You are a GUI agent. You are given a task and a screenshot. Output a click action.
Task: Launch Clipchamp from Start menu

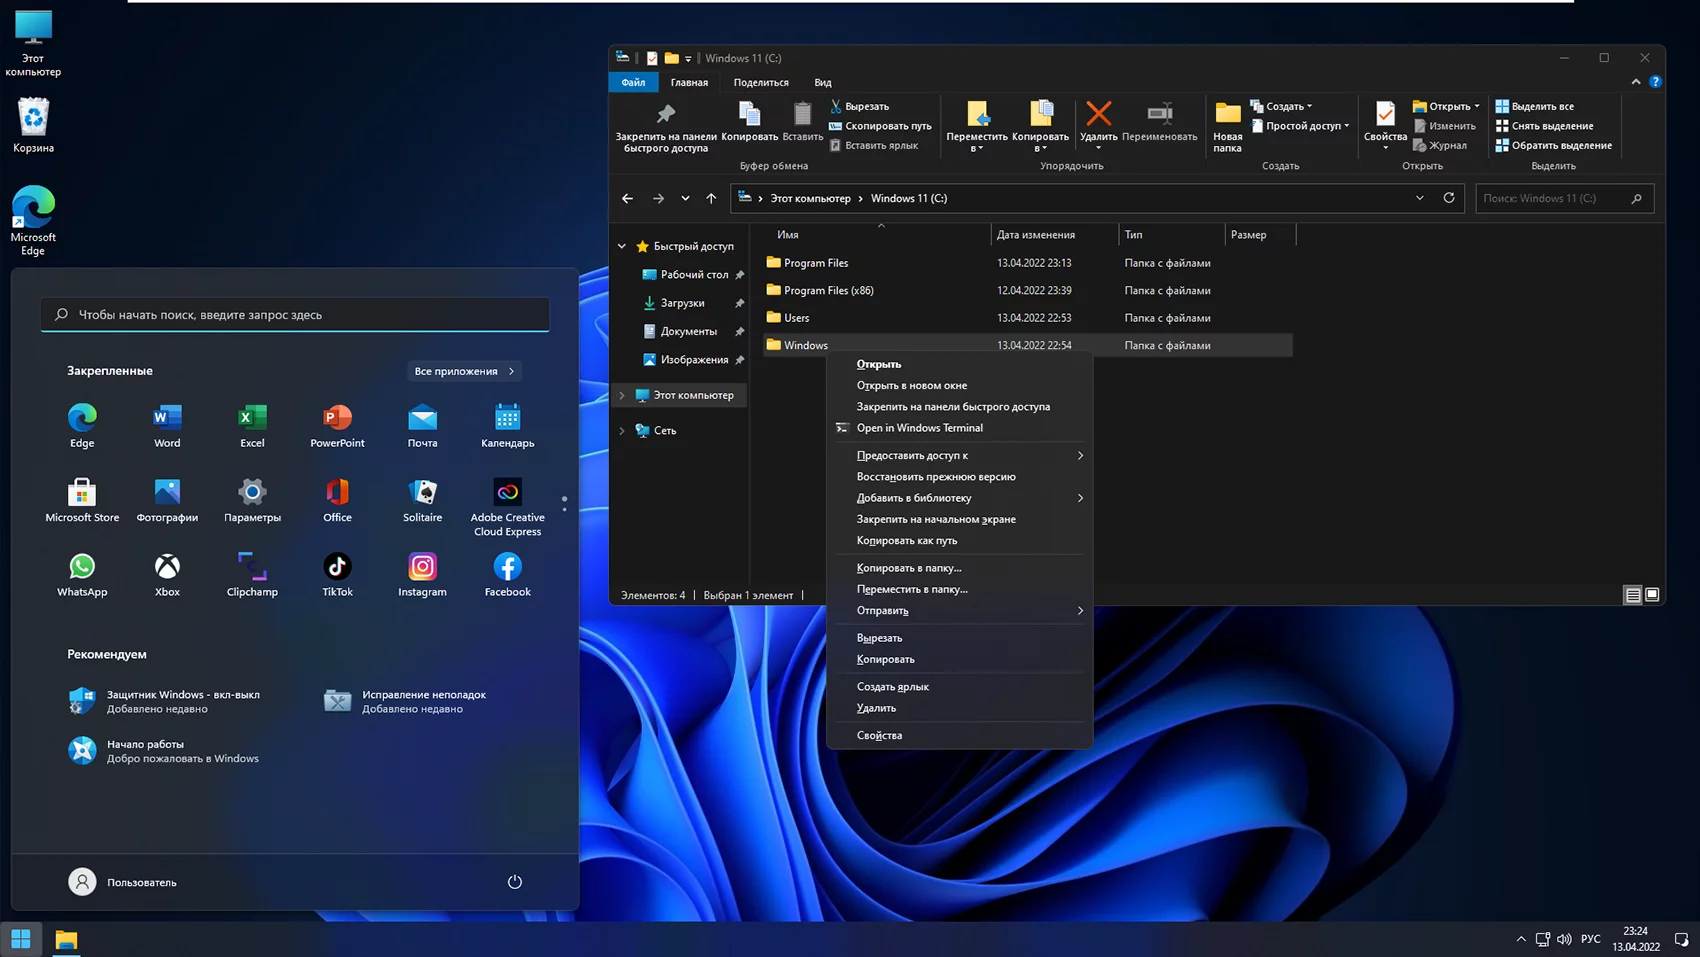[252, 568]
